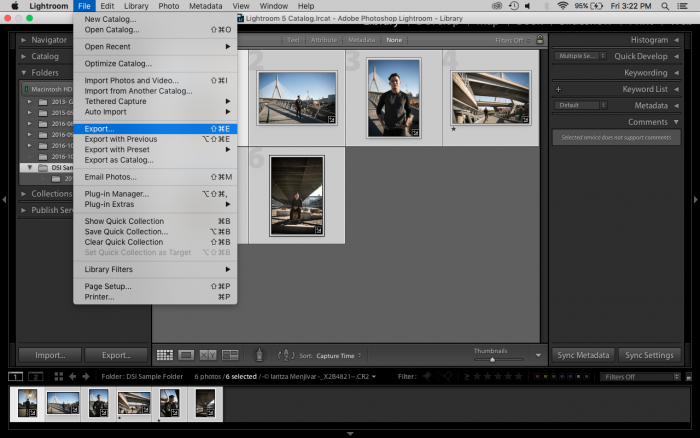Expand the Collections panel

[23, 194]
